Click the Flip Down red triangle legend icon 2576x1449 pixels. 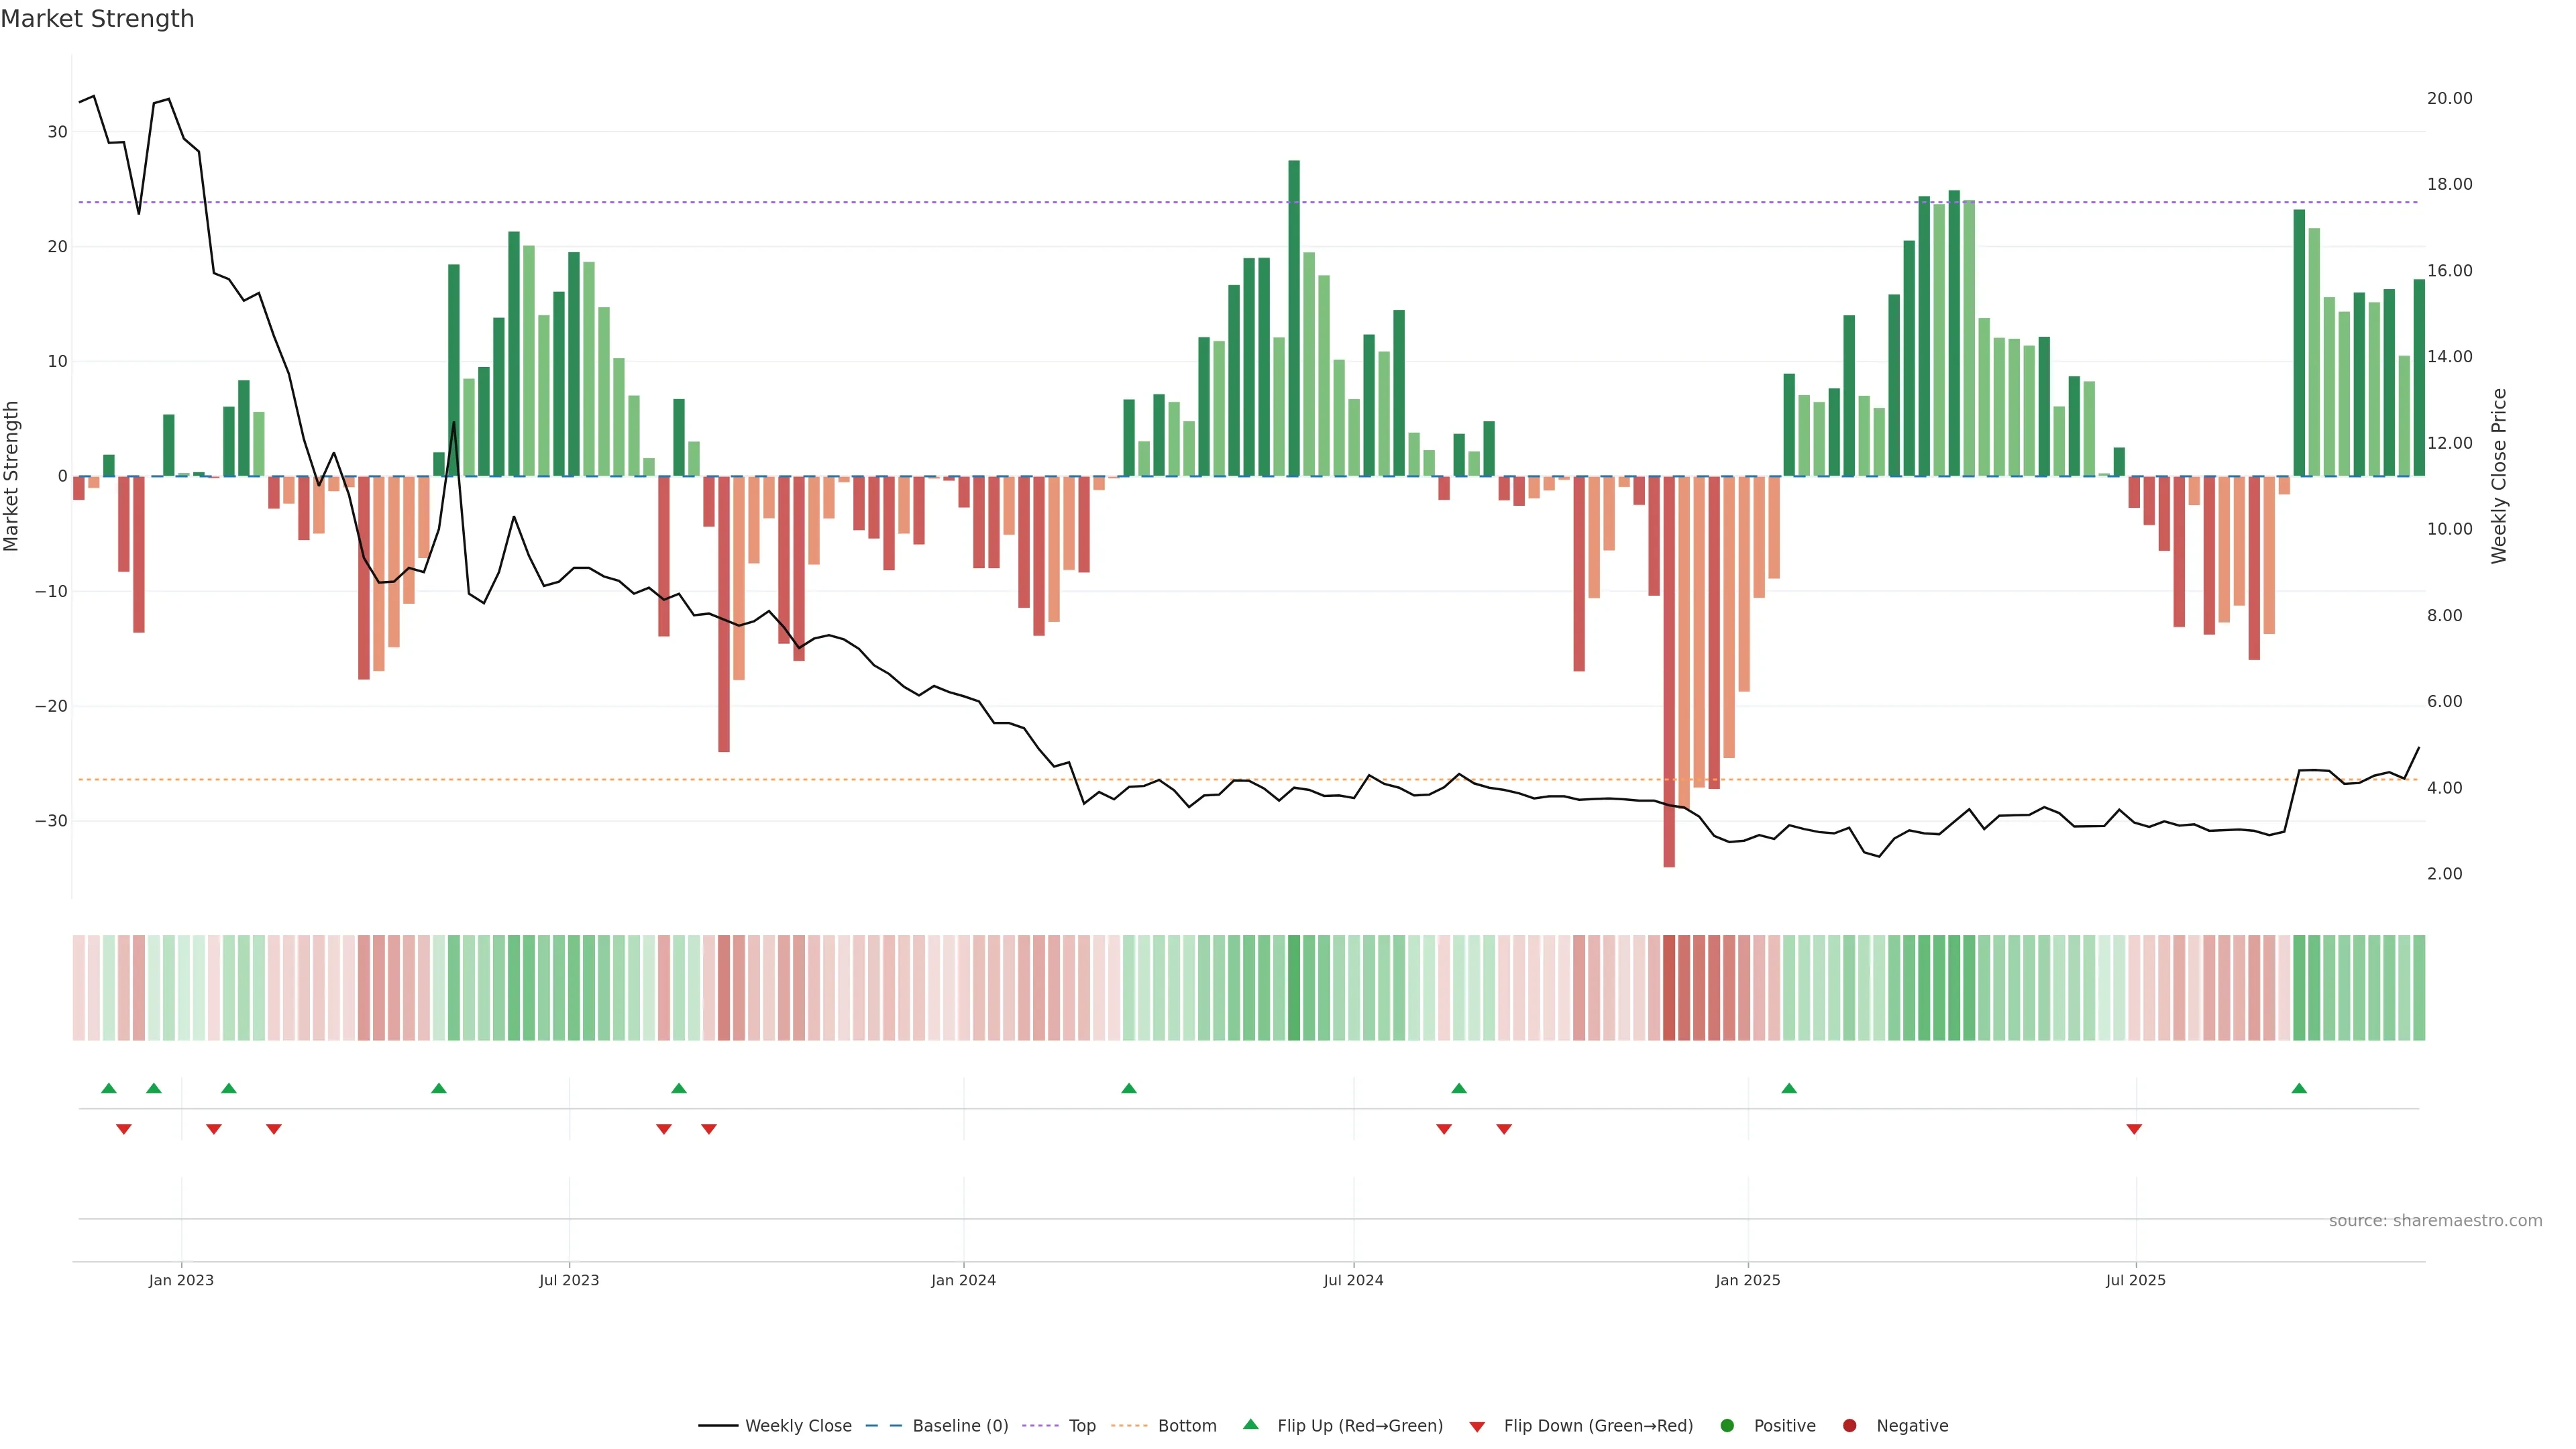pos(1477,1427)
